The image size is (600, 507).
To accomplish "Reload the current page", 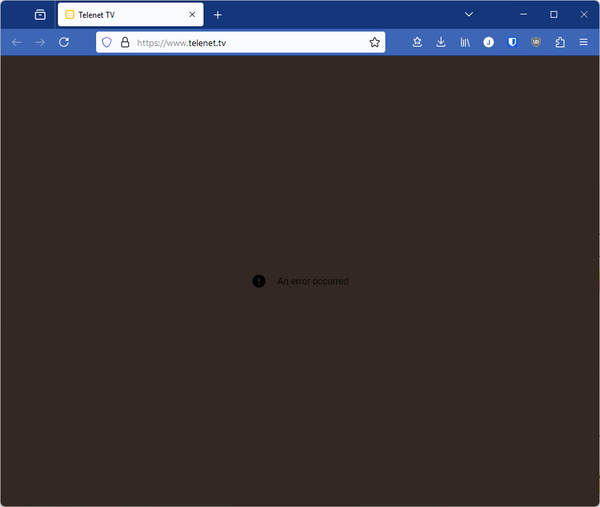I will tap(64, 42).
